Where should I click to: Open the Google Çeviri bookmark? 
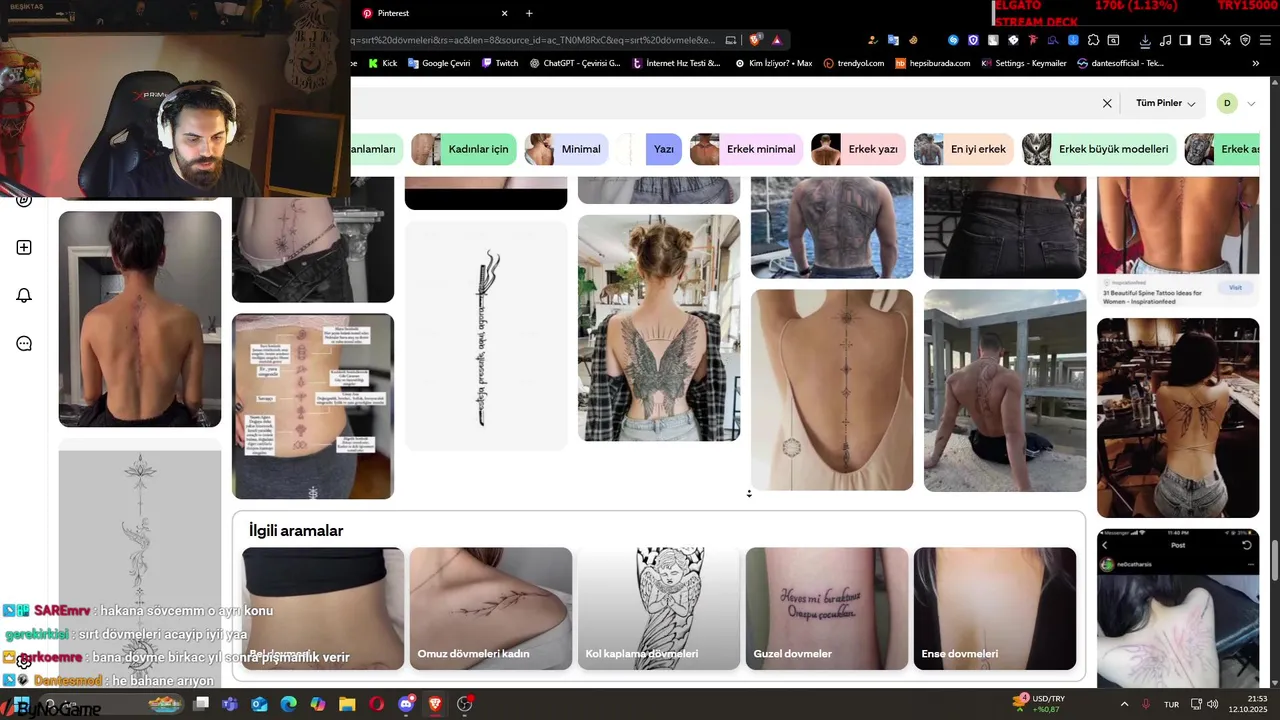[438, 63]
